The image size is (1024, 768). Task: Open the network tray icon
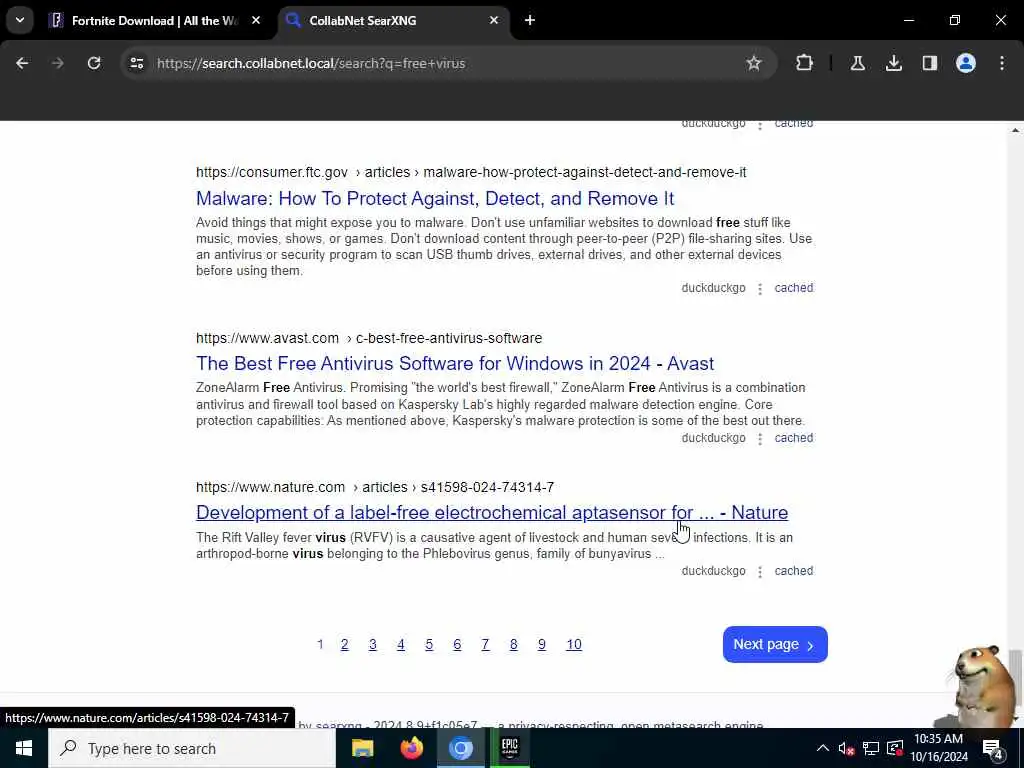pos(871,748)
